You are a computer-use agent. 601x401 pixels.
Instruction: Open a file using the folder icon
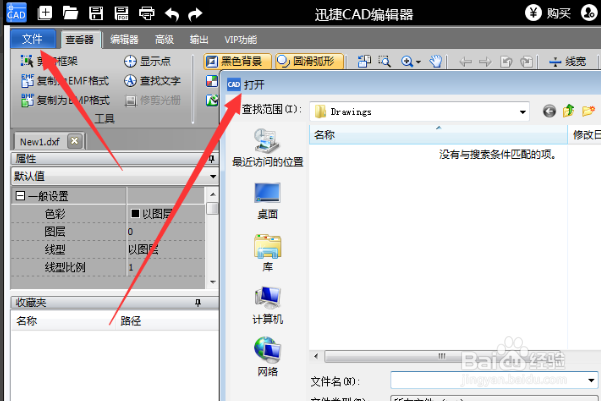click(70, 13)
